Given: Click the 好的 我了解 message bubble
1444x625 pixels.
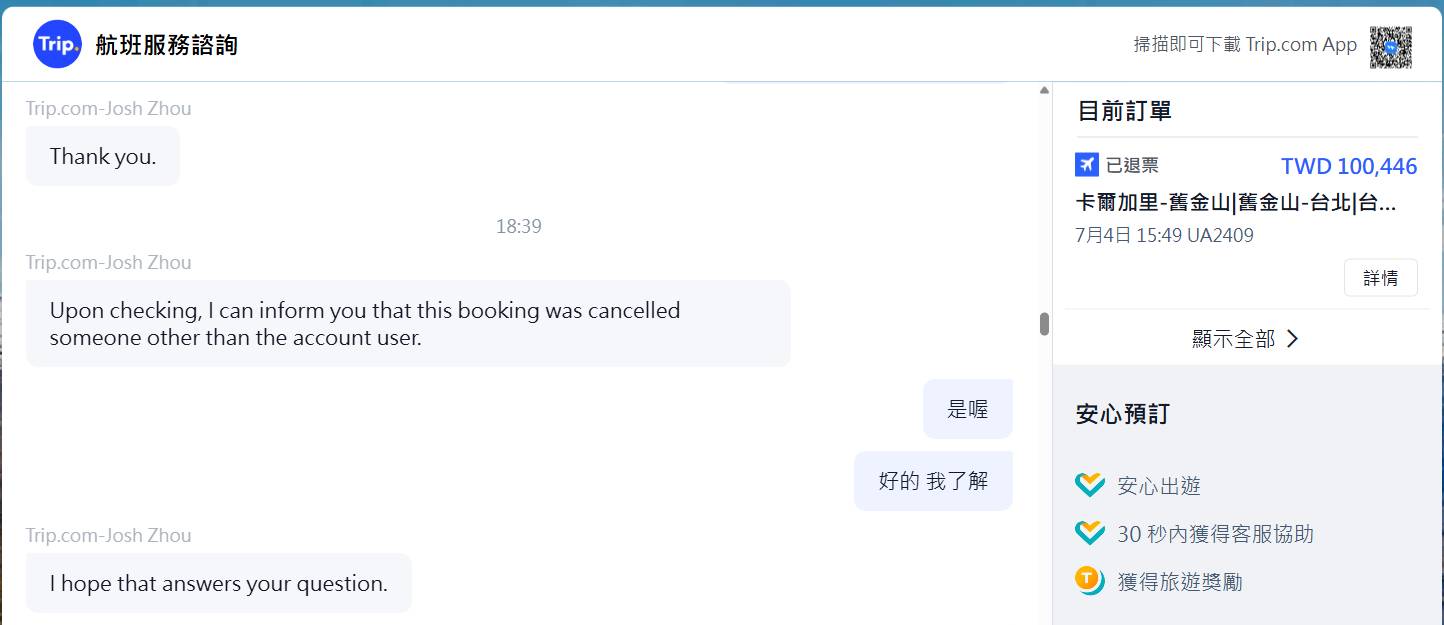Looking at the screenshot, I should point(933,481).
